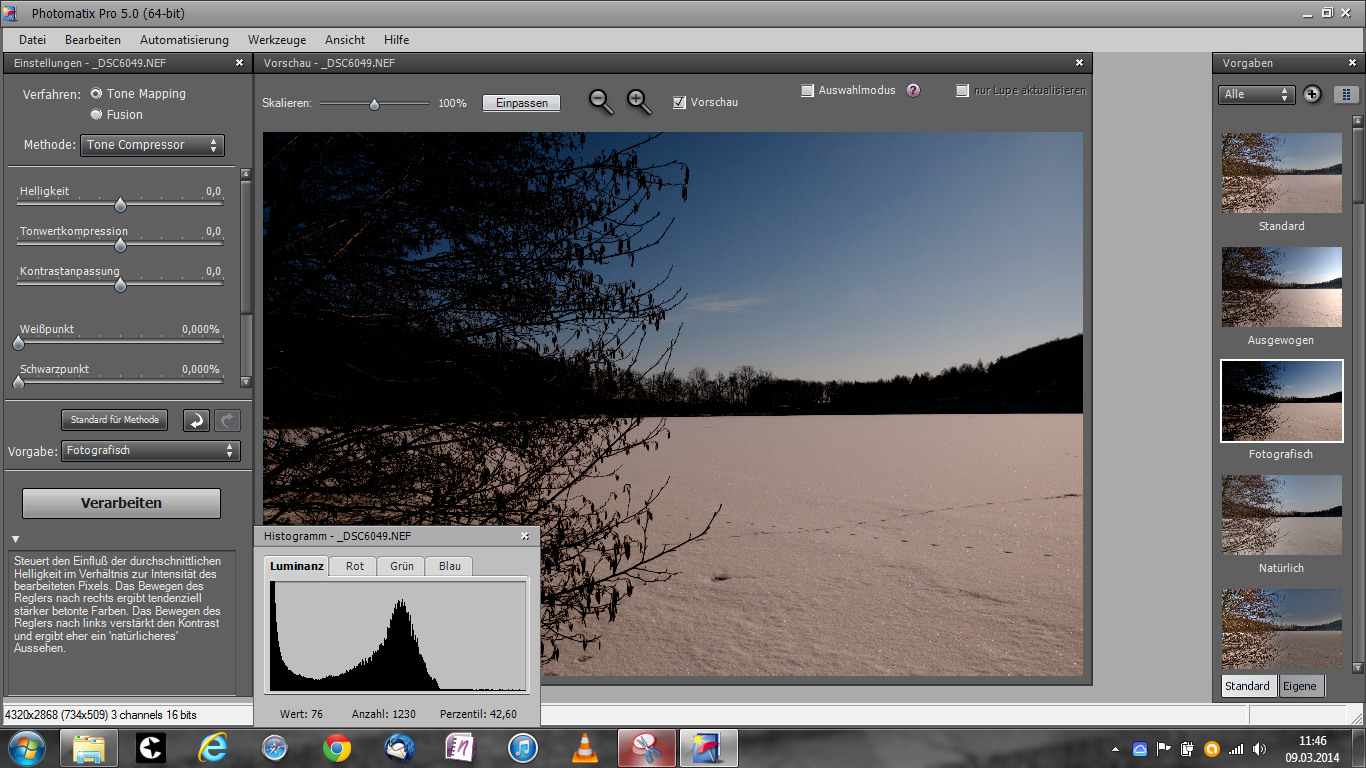Click the Tonwertkompression slider handle

(120, 245)
